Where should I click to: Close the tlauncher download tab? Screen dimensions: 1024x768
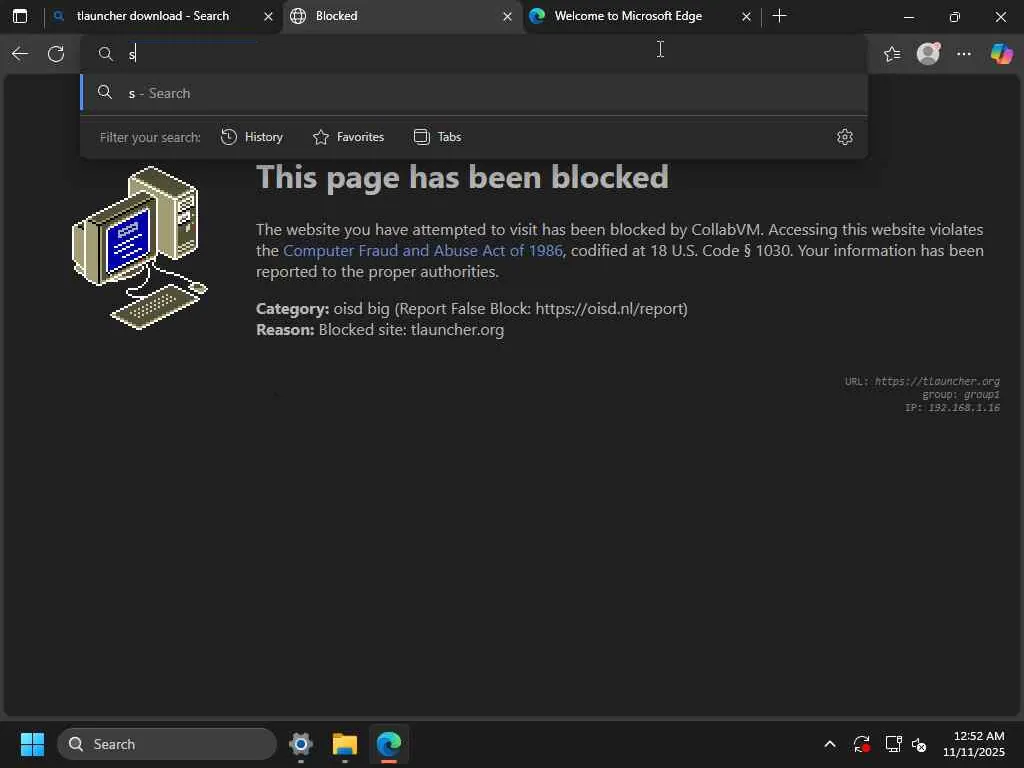point(268,16)
